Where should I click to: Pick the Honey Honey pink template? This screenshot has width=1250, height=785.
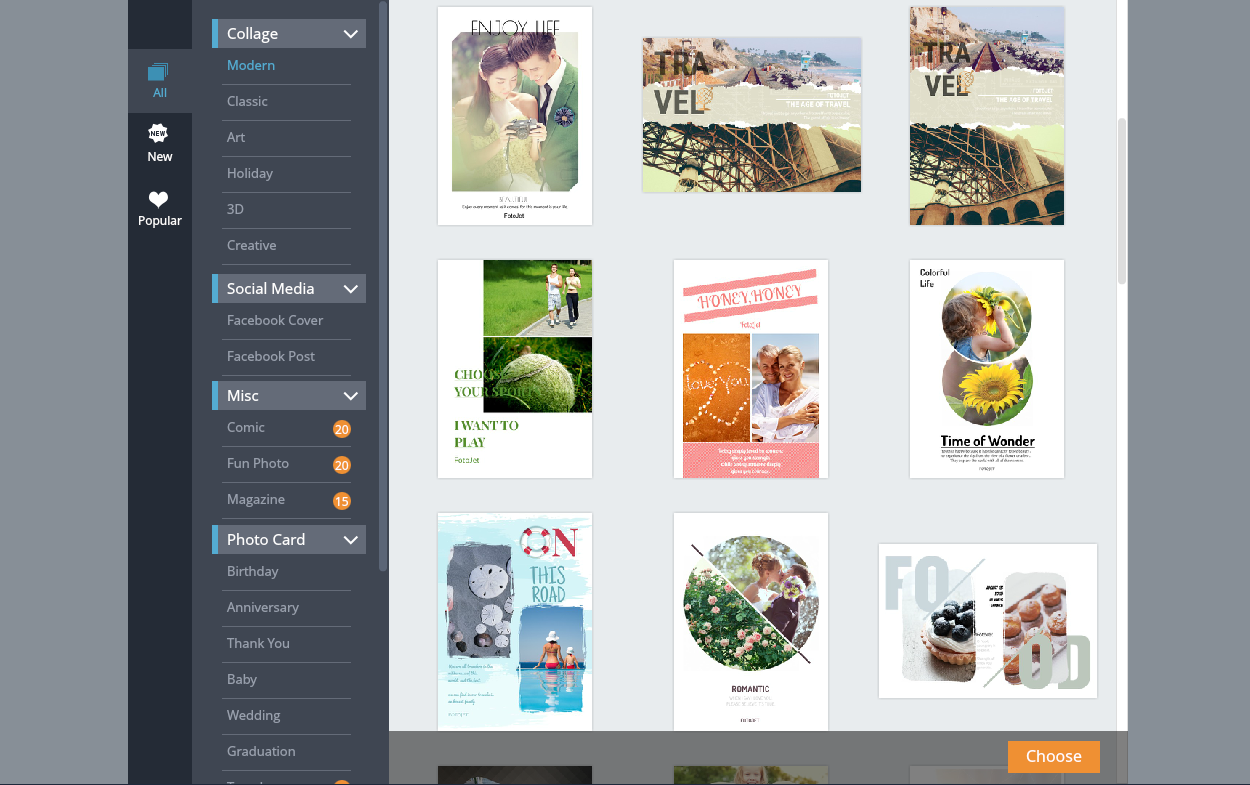751,369
